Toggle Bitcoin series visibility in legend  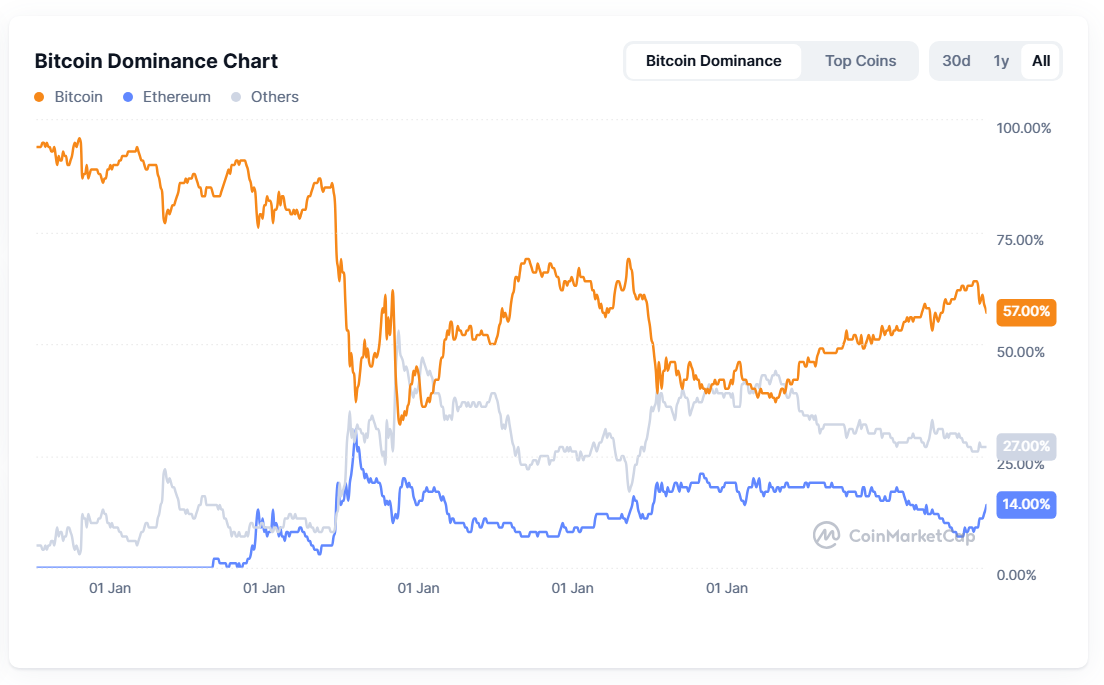(69, 96)
